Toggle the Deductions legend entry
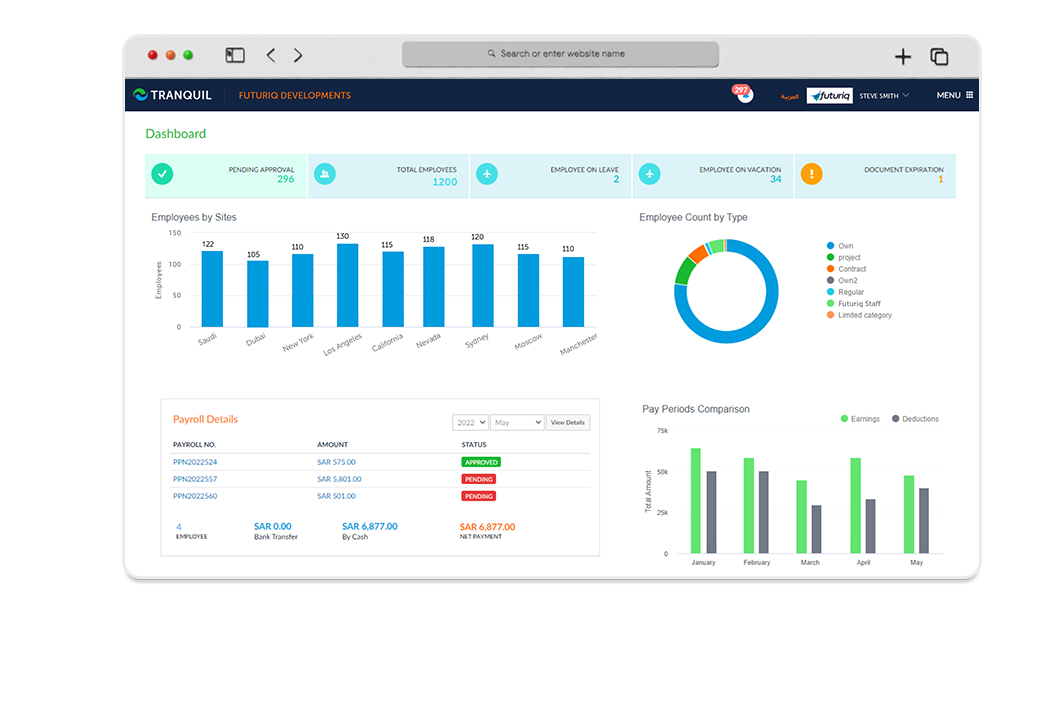The image size is (1050, 705). coord(910,418)
